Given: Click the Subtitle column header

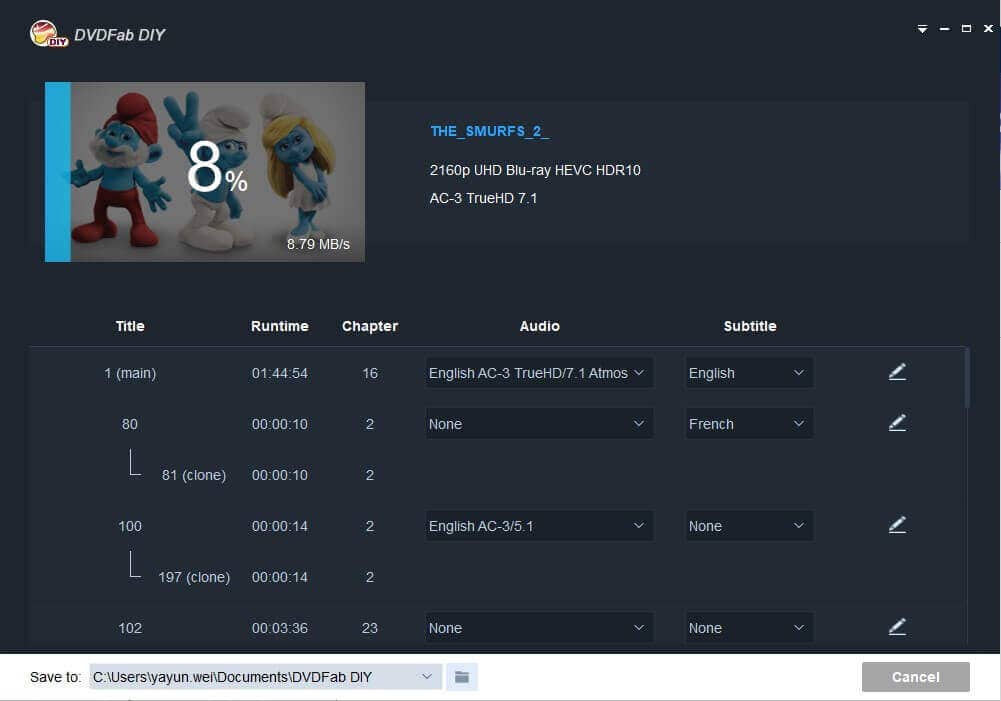Looking at the screenshot, I should [749, 326].
